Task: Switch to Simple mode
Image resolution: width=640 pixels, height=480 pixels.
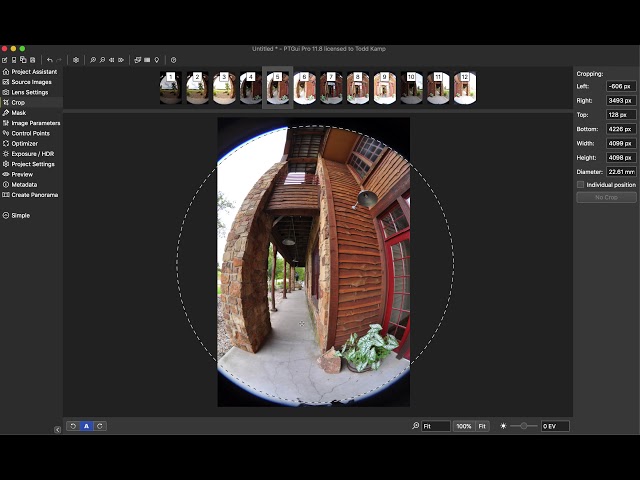Action: click(x=16, y=215)
